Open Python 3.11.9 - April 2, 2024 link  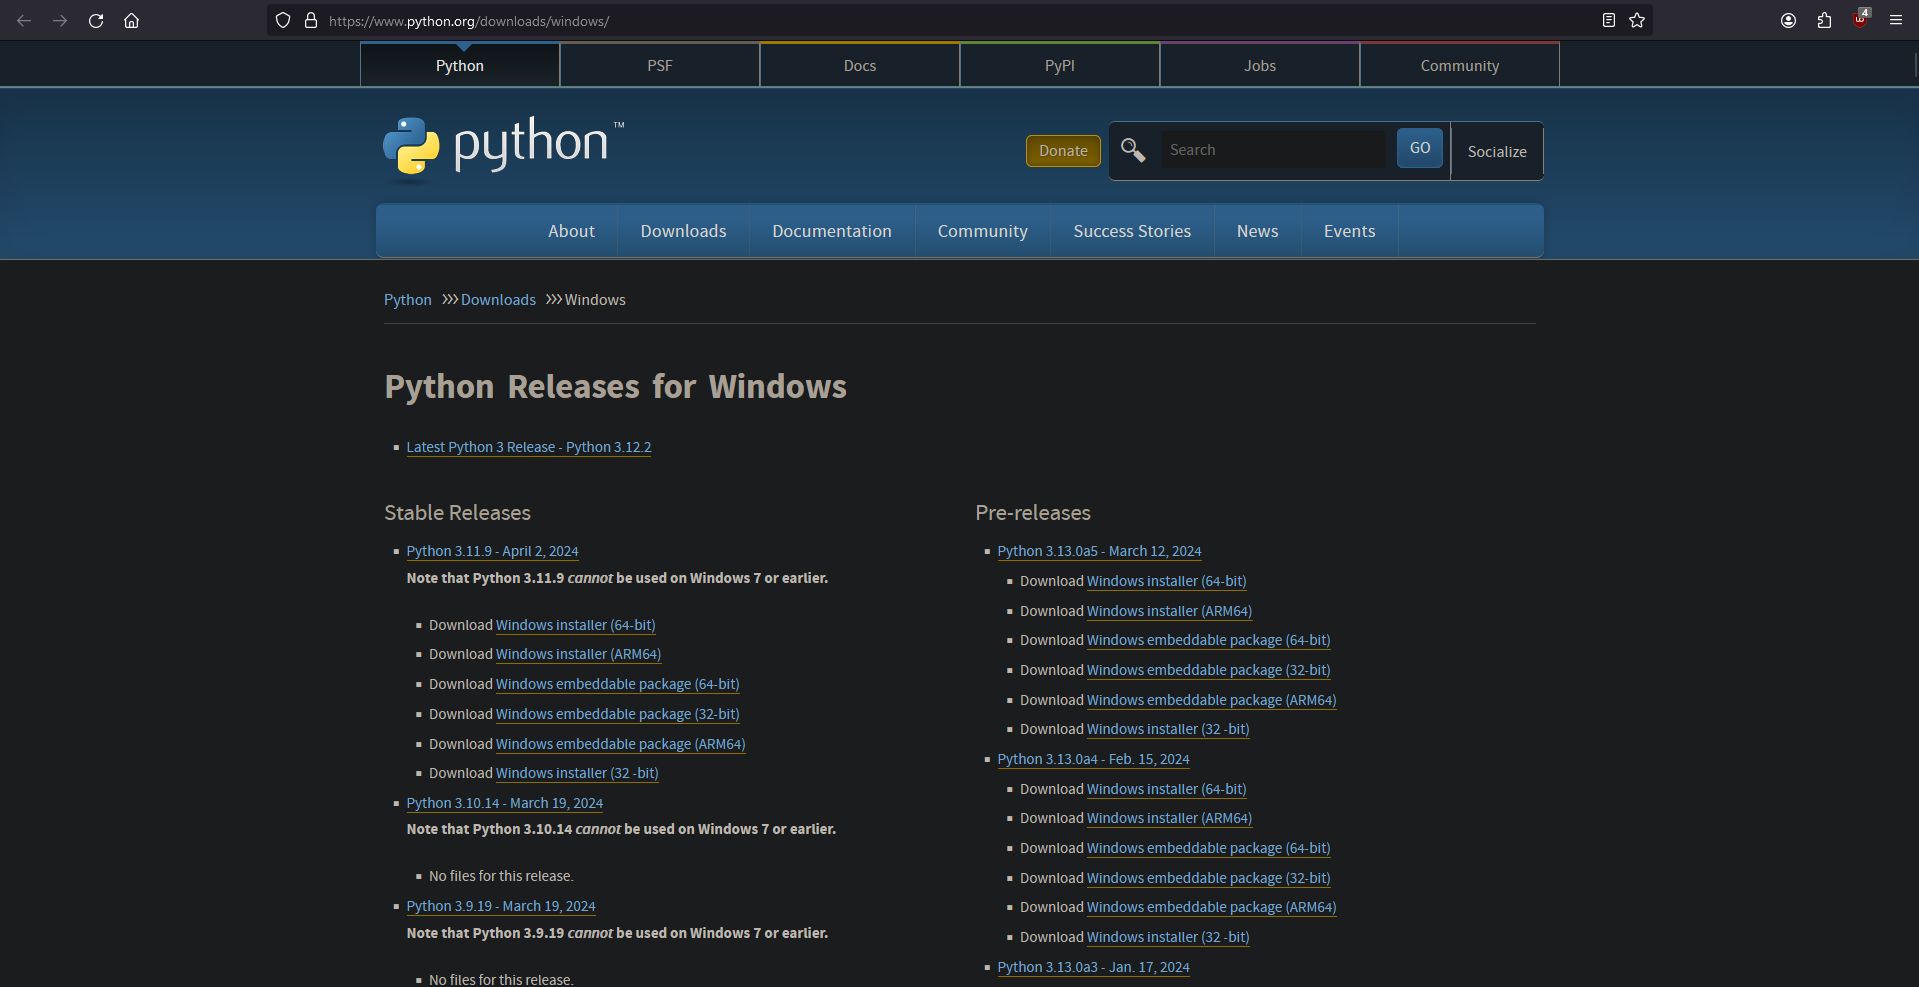point(492,551)
